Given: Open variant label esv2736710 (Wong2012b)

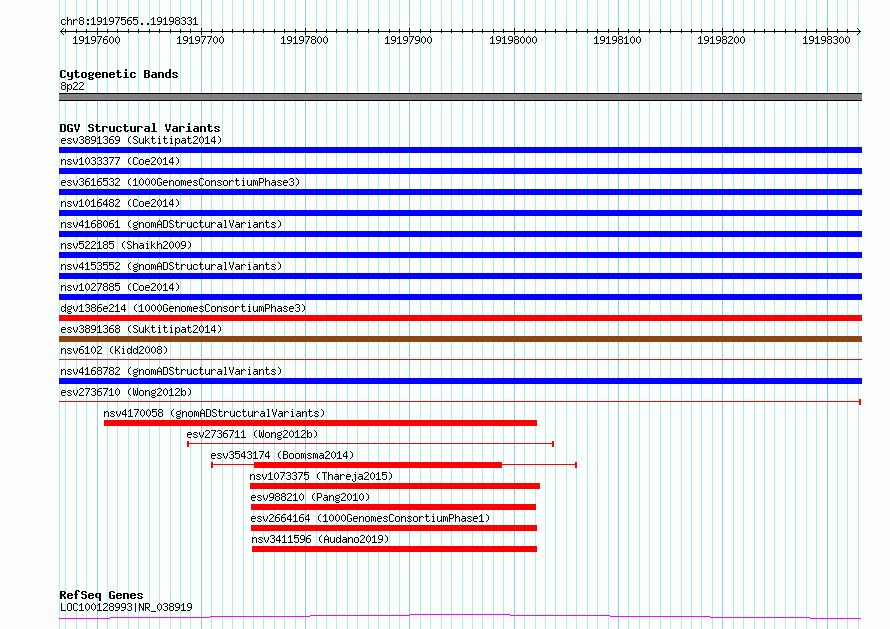Looking at the screenshot, I should tap(126, 392).
